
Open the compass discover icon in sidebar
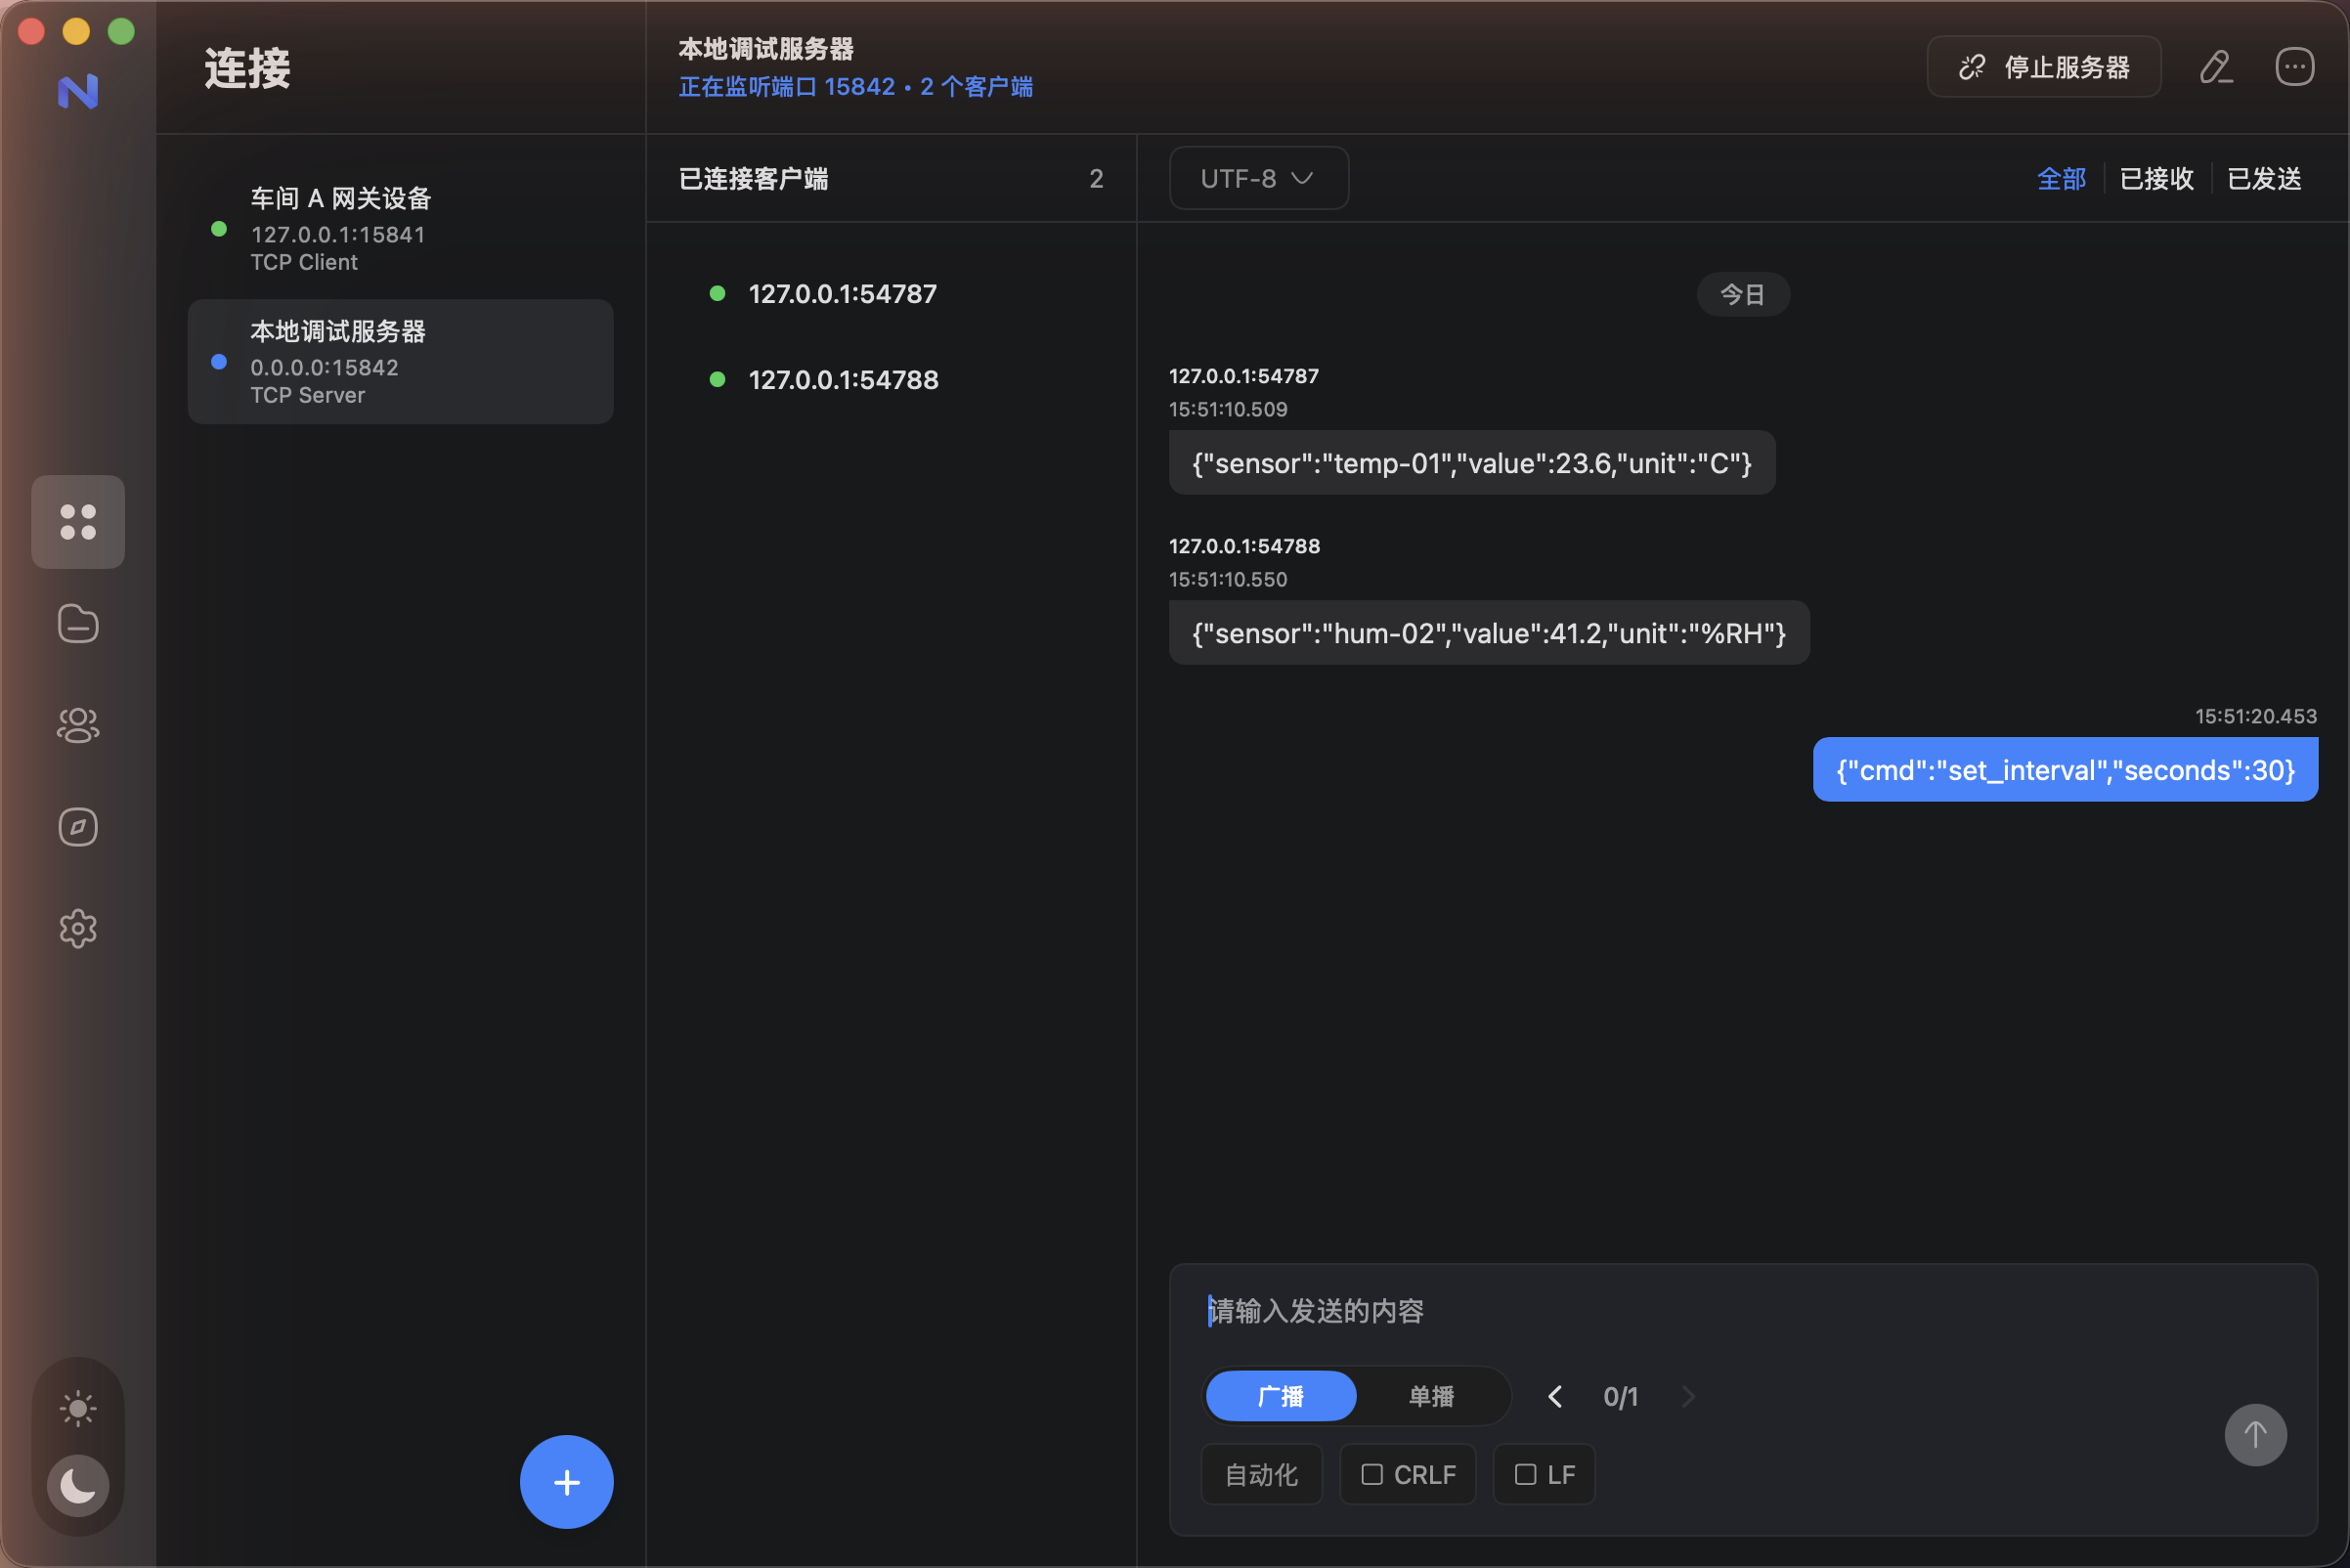pos(78,827)
